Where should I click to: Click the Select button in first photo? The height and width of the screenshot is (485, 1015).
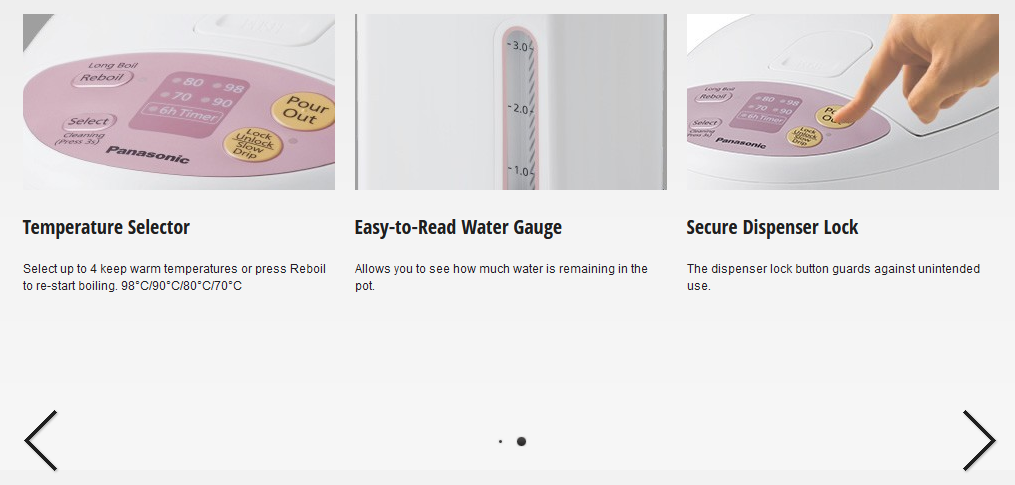pos(91,122)
